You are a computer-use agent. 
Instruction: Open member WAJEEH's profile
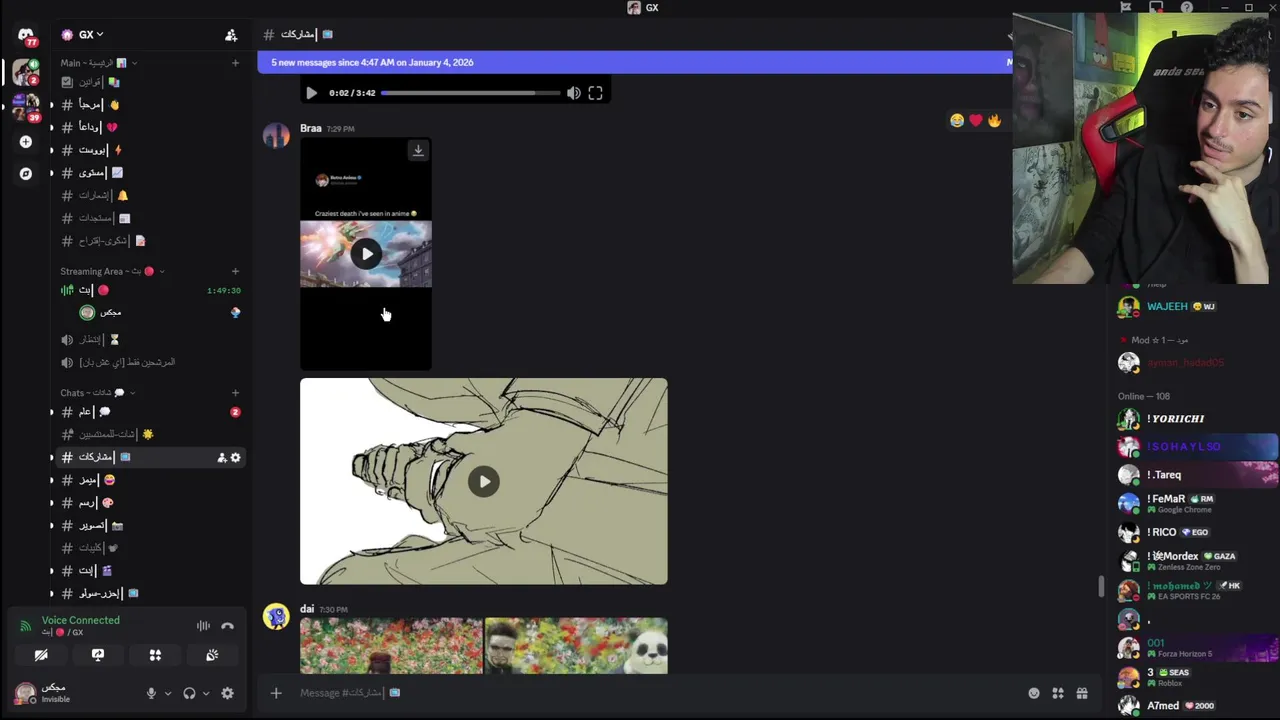click(x=1195, y=307)
